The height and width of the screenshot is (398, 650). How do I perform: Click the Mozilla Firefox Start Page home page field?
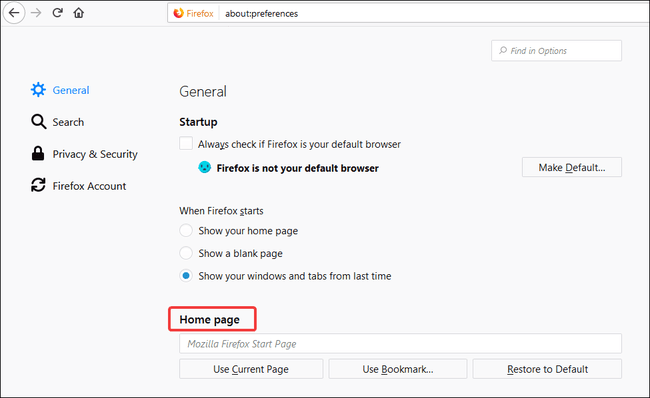[x=400, y=344]
